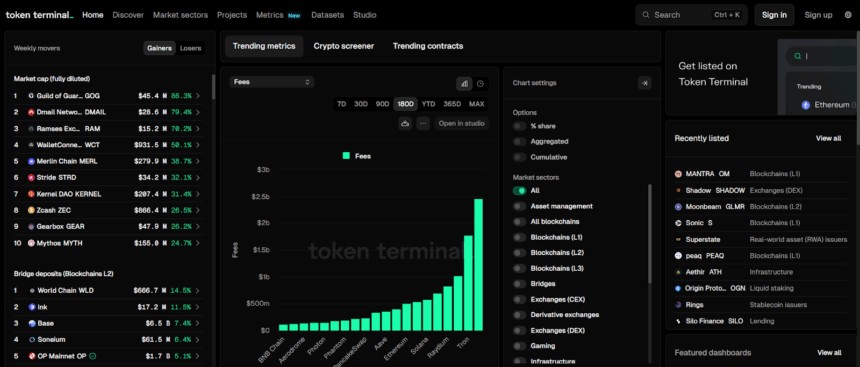Click View all for Recently listed
This screenshot has height=367, width=860.
click(828, 138)
